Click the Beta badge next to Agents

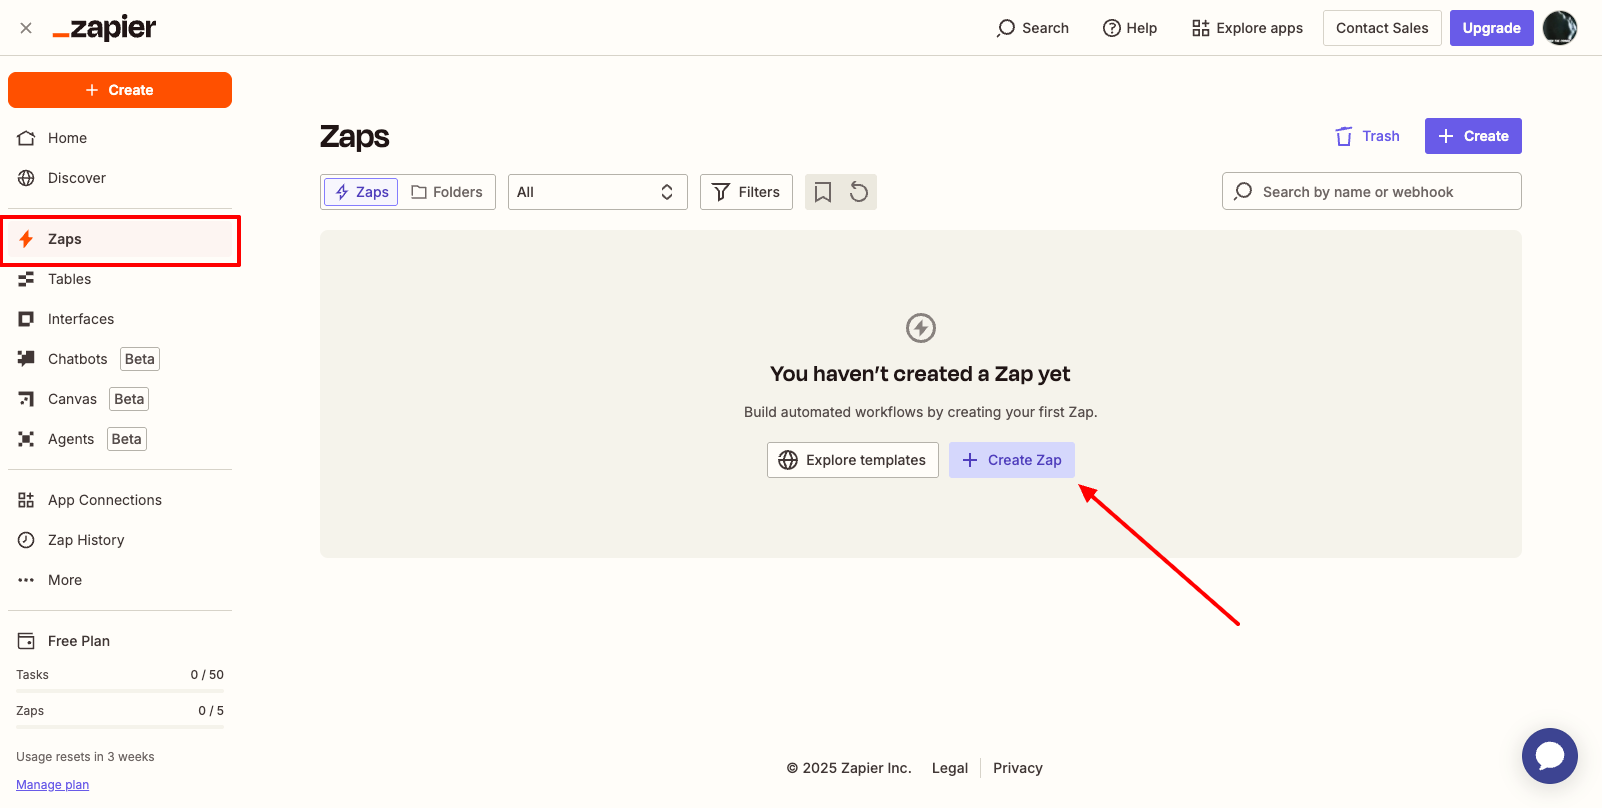coord(127,439)
